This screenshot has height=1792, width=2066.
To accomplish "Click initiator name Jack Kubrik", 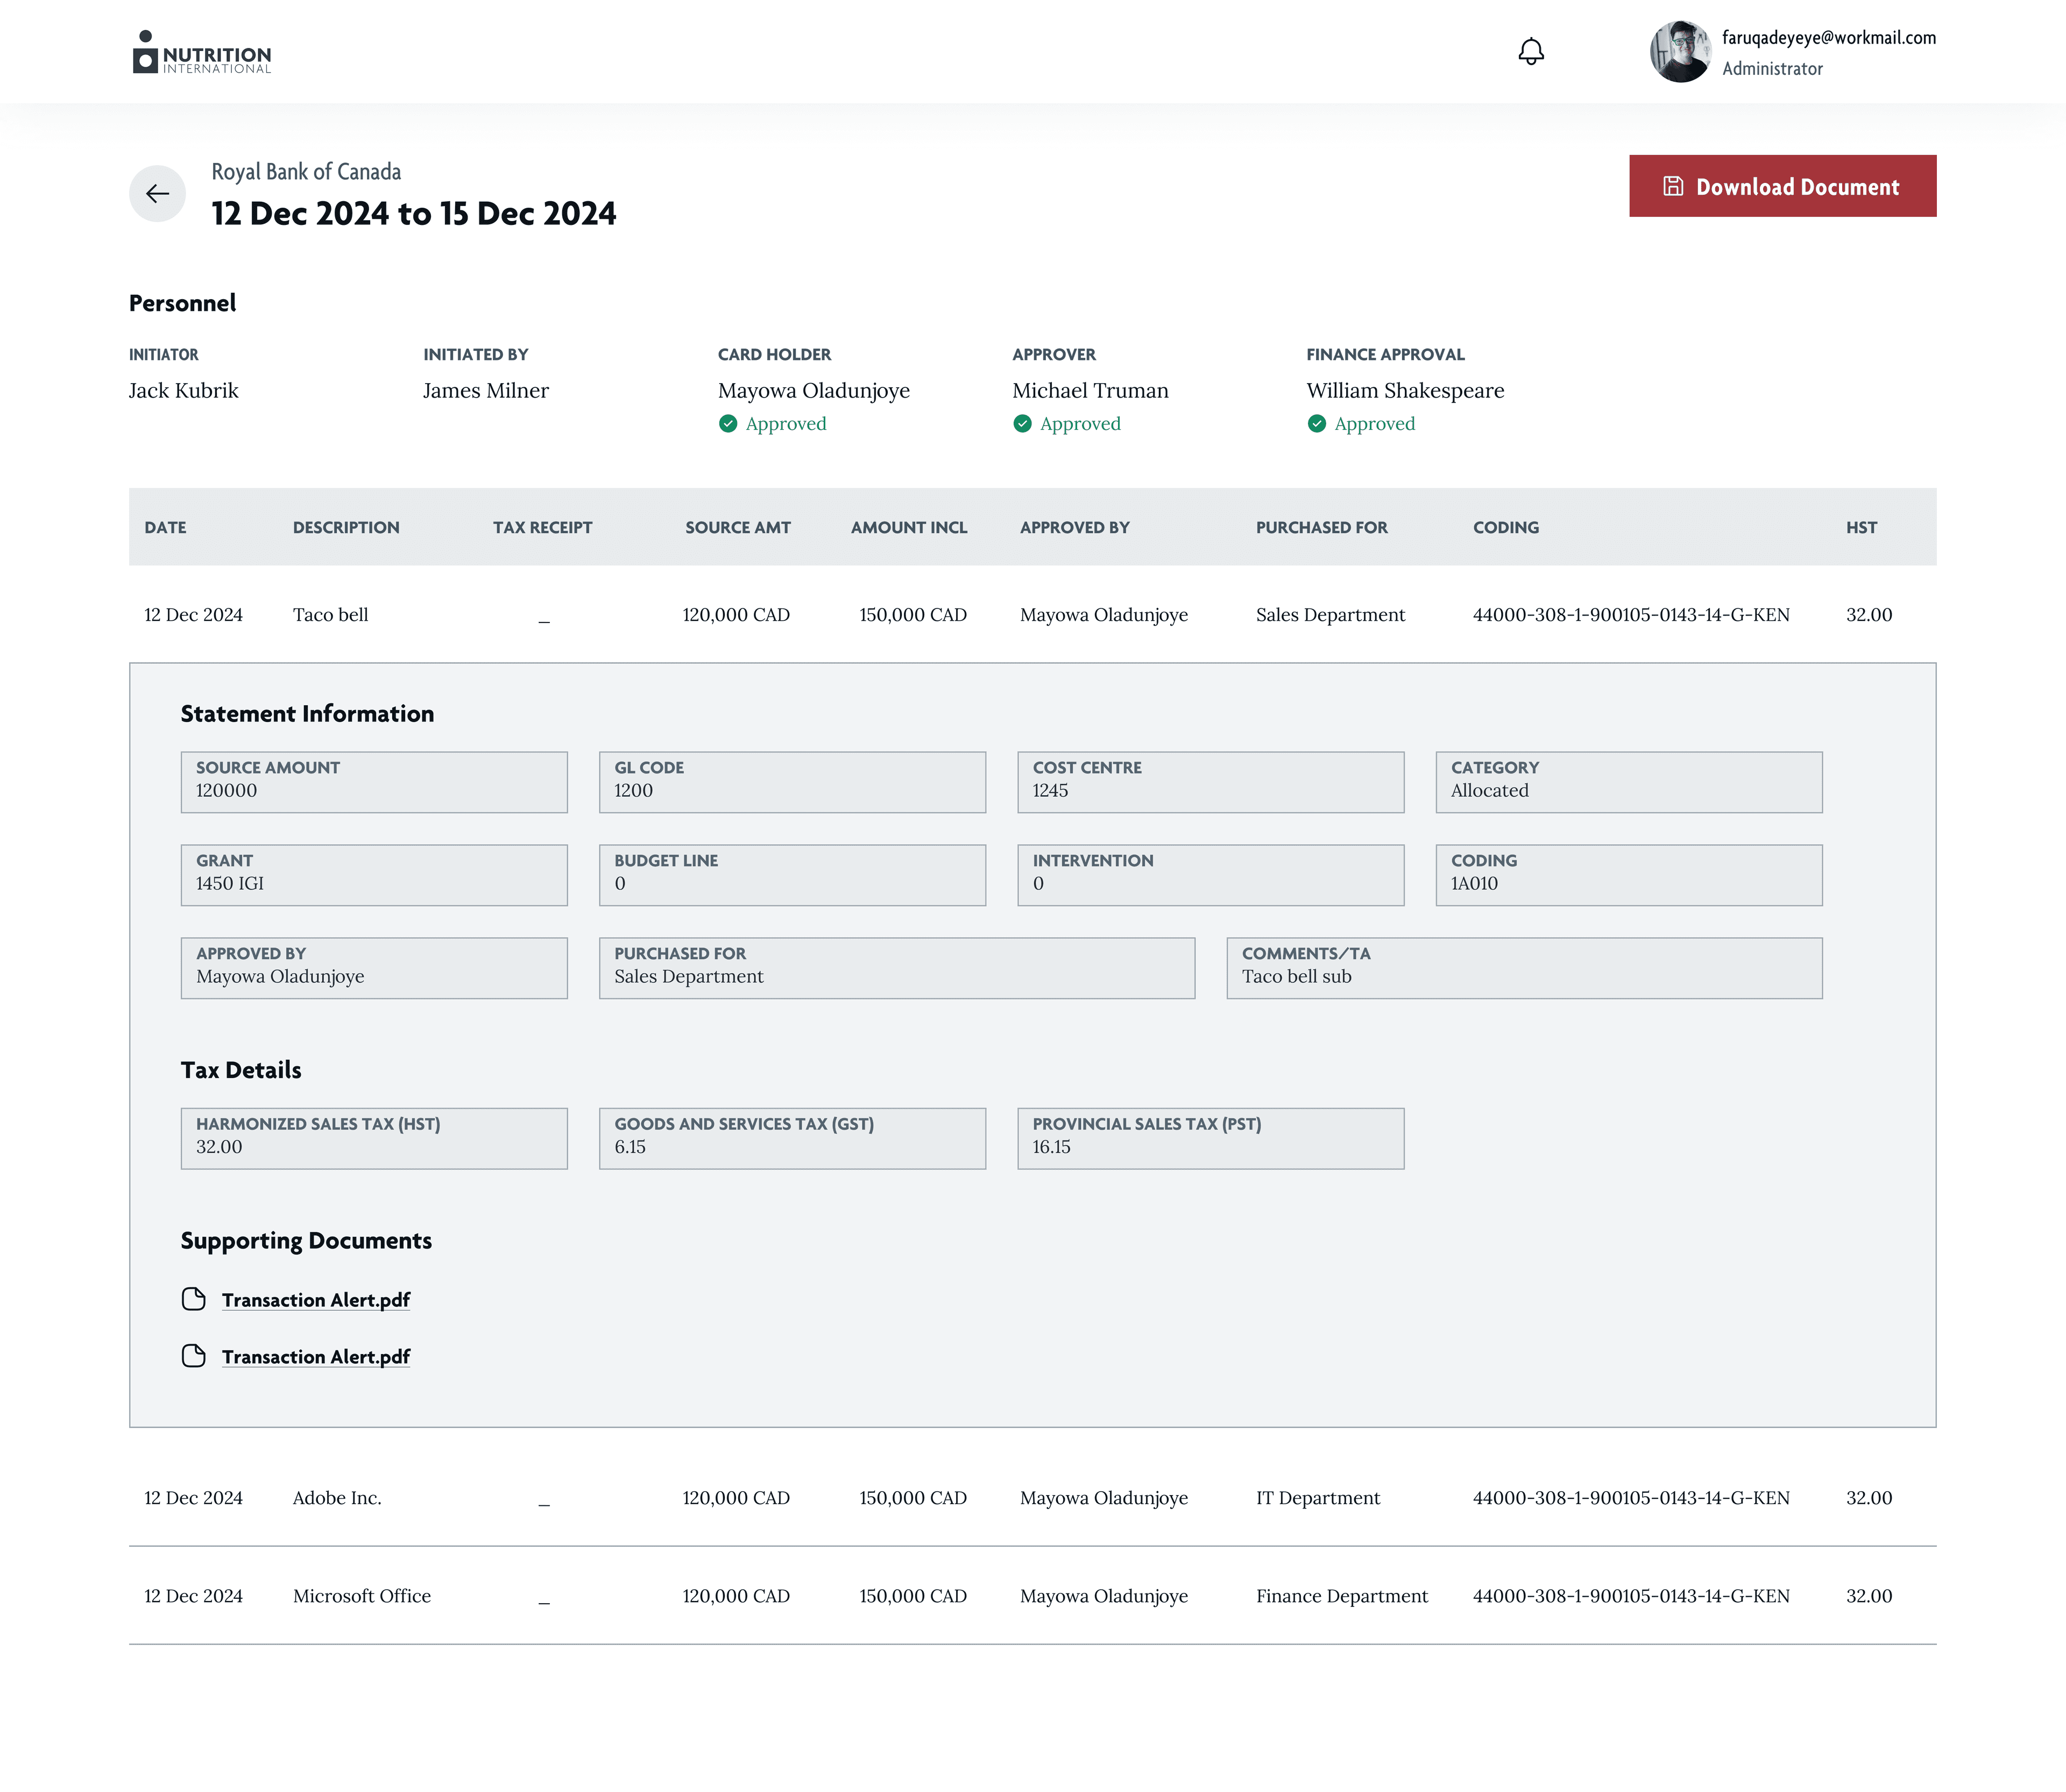I will tap(184, 390).
